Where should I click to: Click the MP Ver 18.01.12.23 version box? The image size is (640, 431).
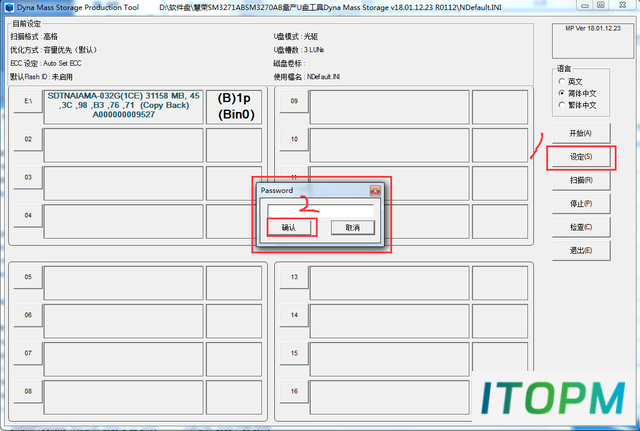593,41
